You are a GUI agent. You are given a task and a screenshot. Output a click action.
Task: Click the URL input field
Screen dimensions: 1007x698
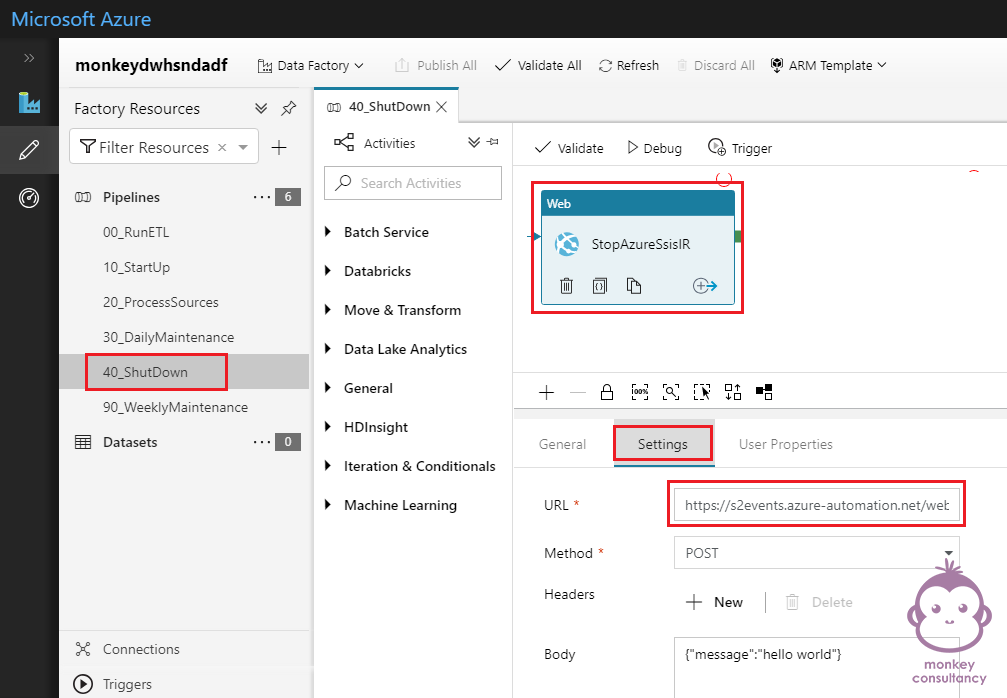pyautogui.click(x=816, y=505)
